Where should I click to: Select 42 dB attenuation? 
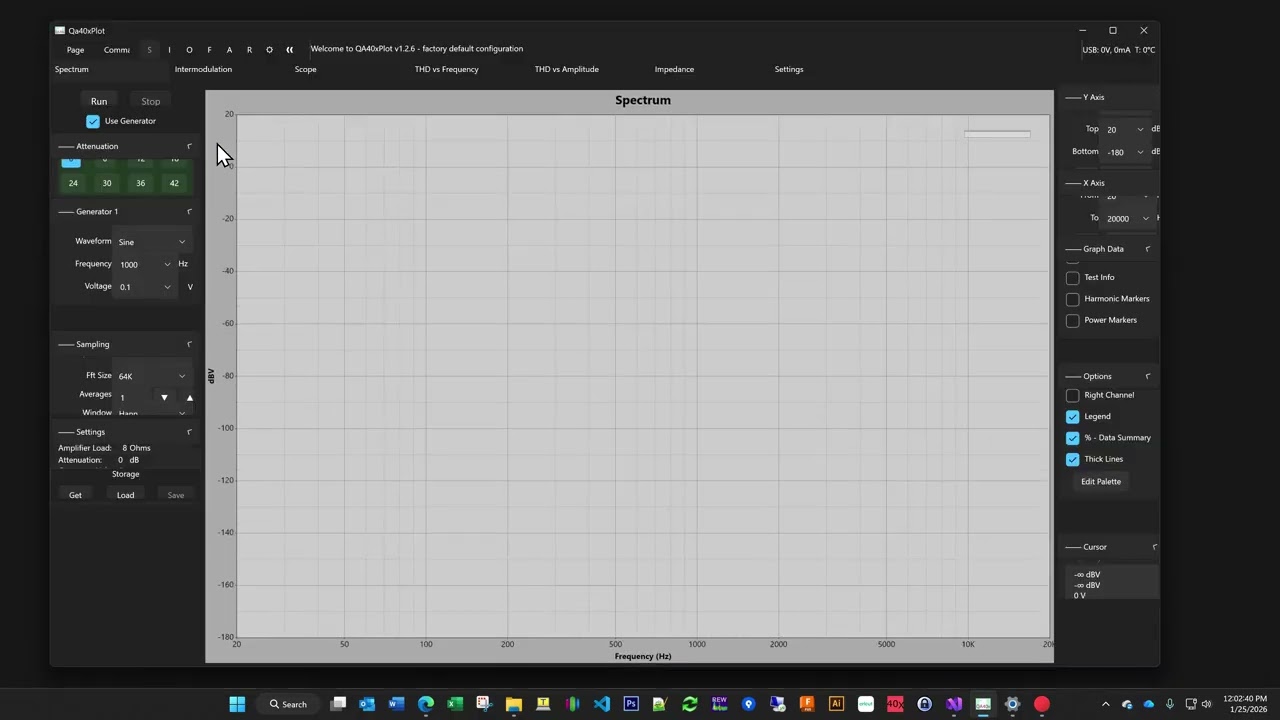pyautogui.click(x=174, y=183)
